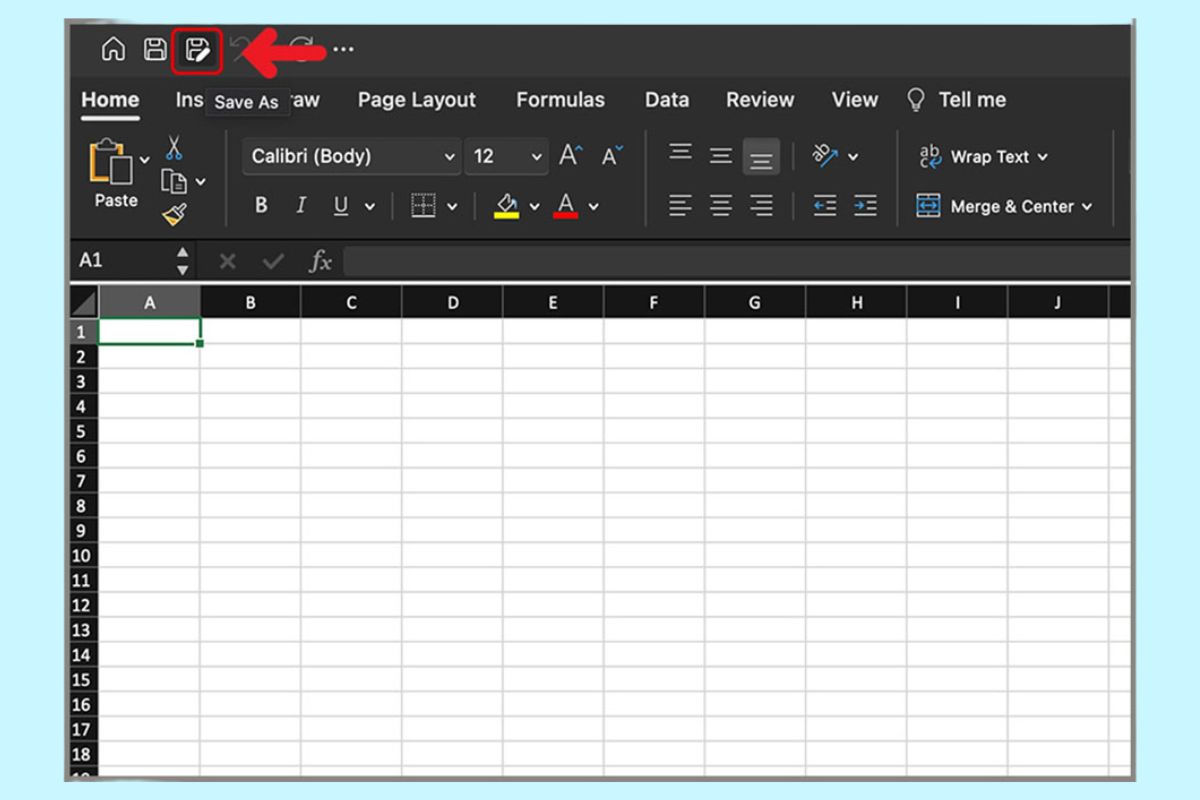Click the Tell me lightbulb icon
The image size is (1200, 800).
[916, 99]
